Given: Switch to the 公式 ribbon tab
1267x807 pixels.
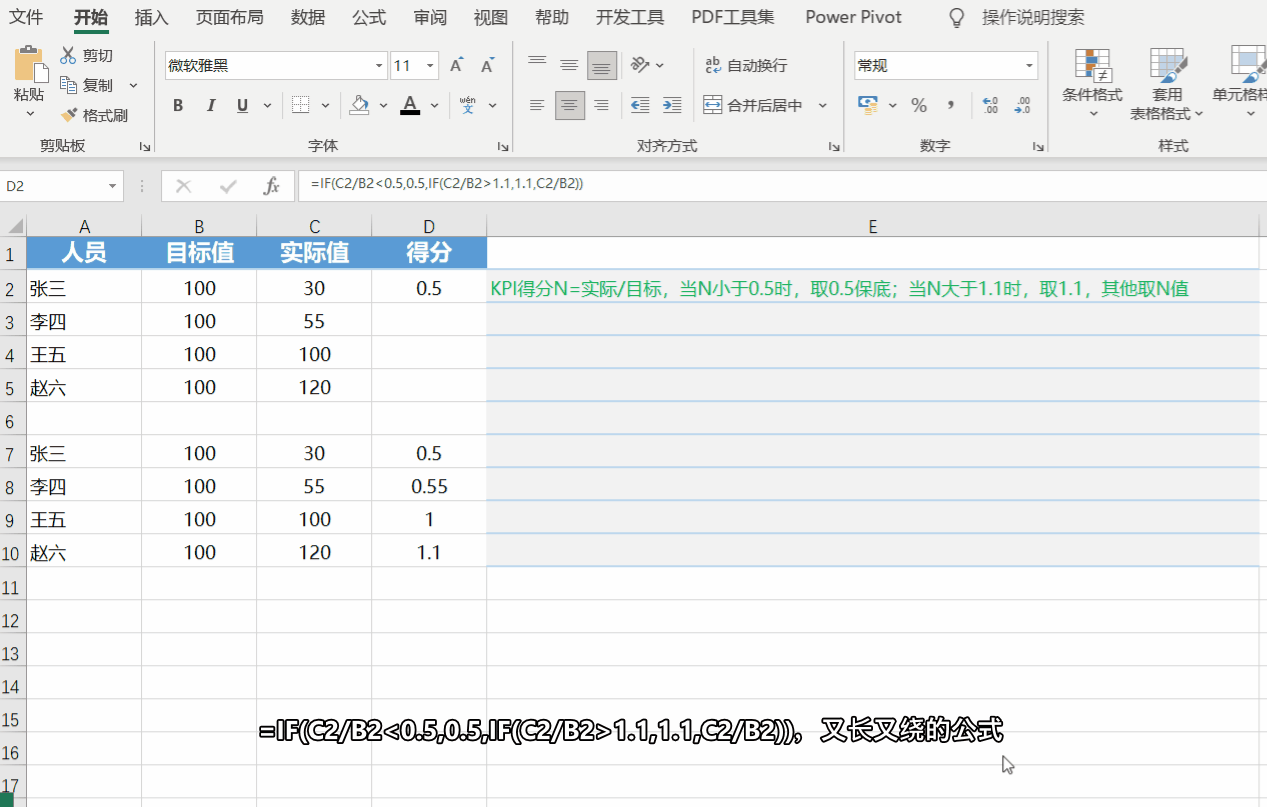Looking at the screenshot, I should point(368,17).
